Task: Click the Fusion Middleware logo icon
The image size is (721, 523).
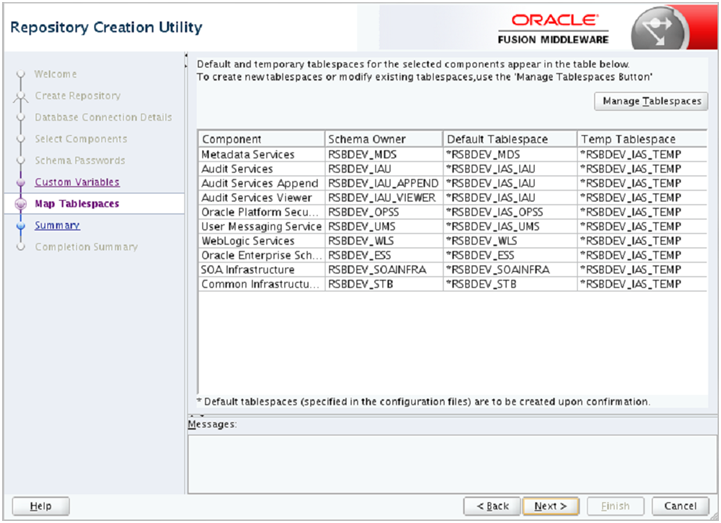Action: click(x=660, y=29)
